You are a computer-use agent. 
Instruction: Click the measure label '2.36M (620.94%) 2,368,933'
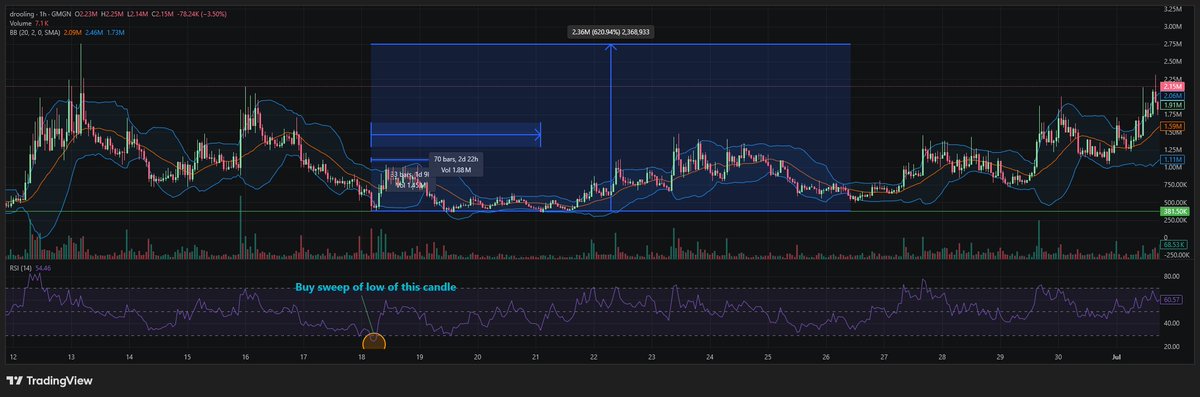tap(610, 32)
